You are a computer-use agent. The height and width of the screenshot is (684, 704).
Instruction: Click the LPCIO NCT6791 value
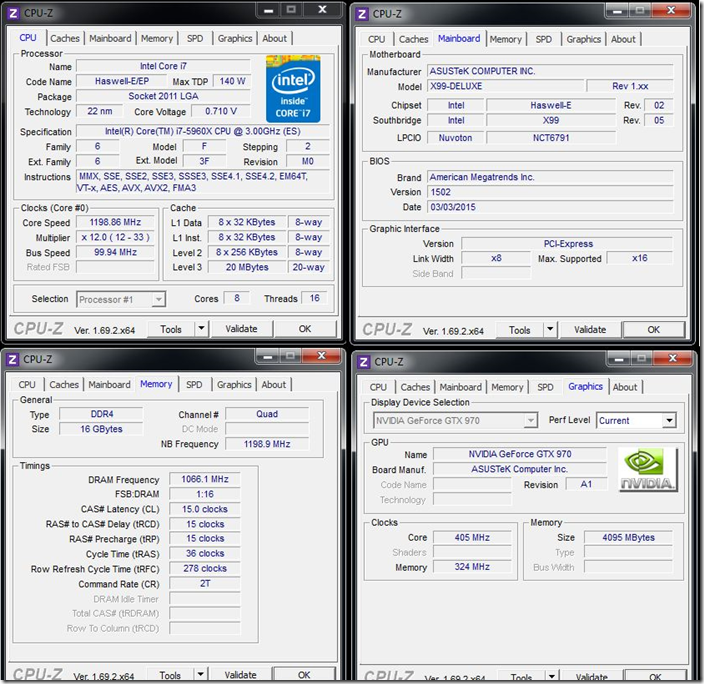551,138
